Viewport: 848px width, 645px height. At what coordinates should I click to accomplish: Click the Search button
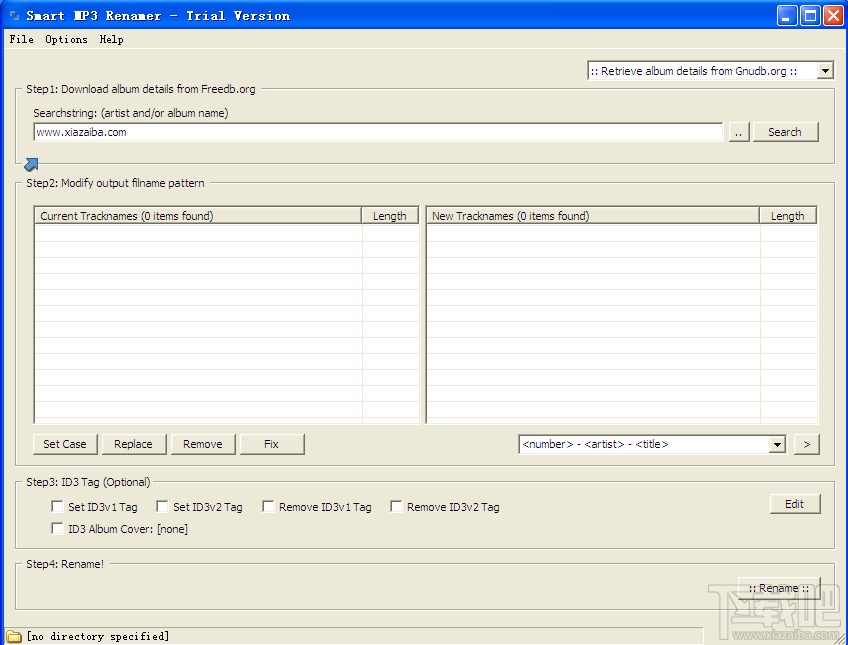click(785, 132)
